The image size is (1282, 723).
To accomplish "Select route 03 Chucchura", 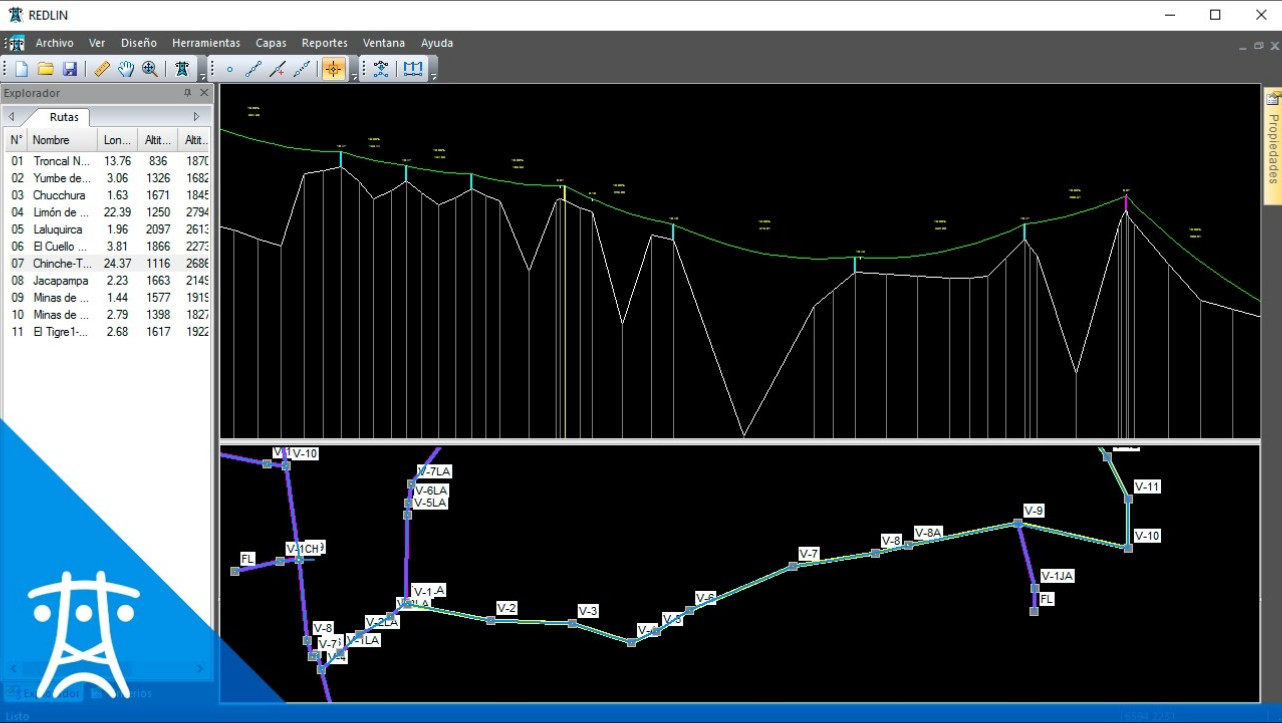I will tap(107, 195).
